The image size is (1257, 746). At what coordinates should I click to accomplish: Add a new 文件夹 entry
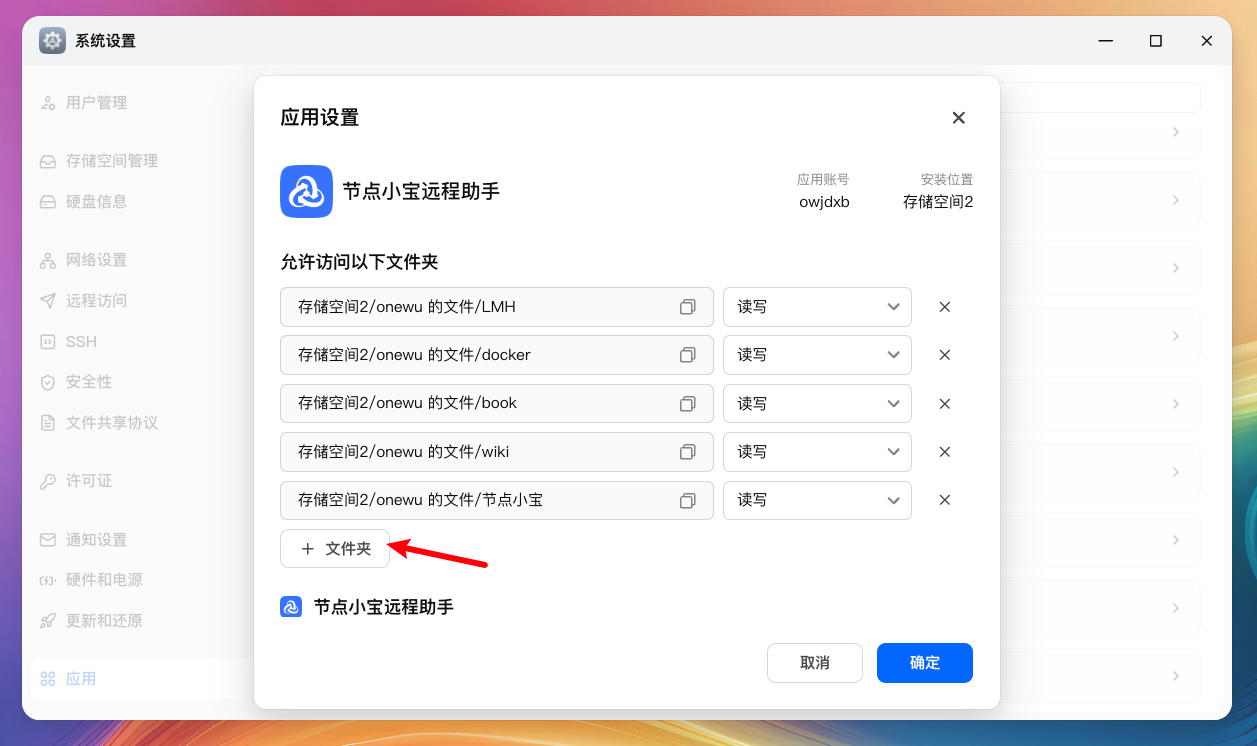click(335, 549)
